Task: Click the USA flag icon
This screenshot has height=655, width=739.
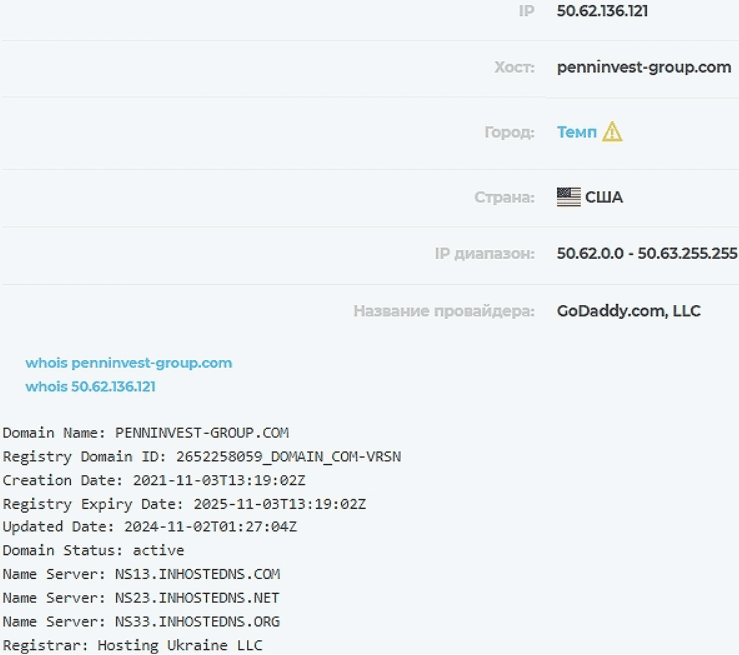Action: (568, 197)
